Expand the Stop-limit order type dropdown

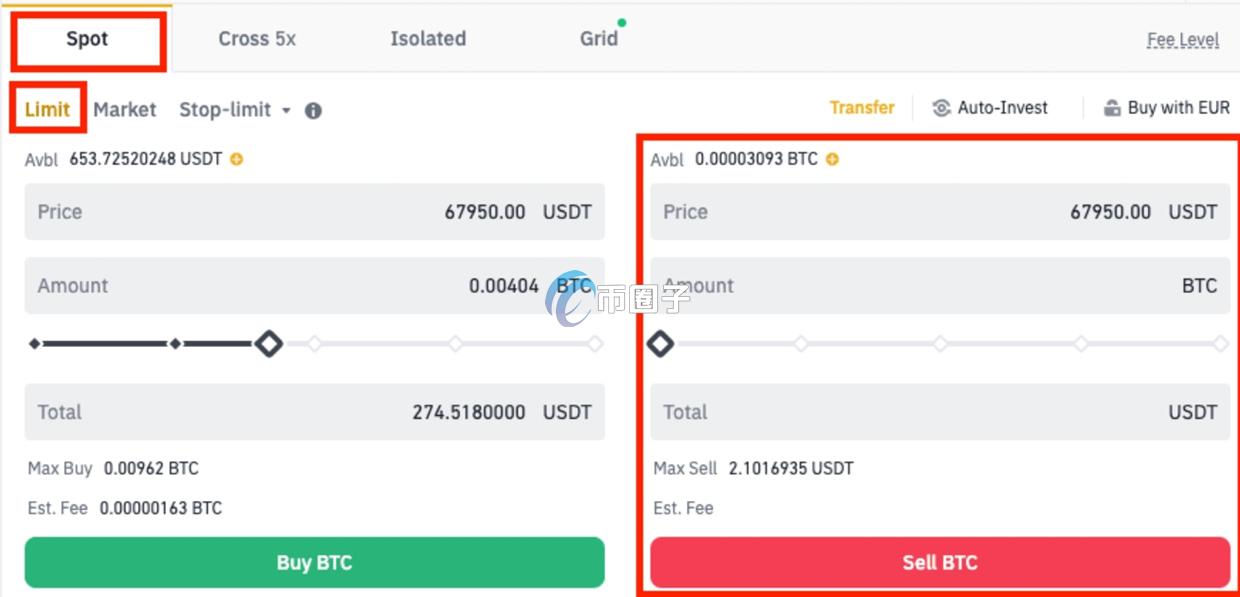coord(286,110)
